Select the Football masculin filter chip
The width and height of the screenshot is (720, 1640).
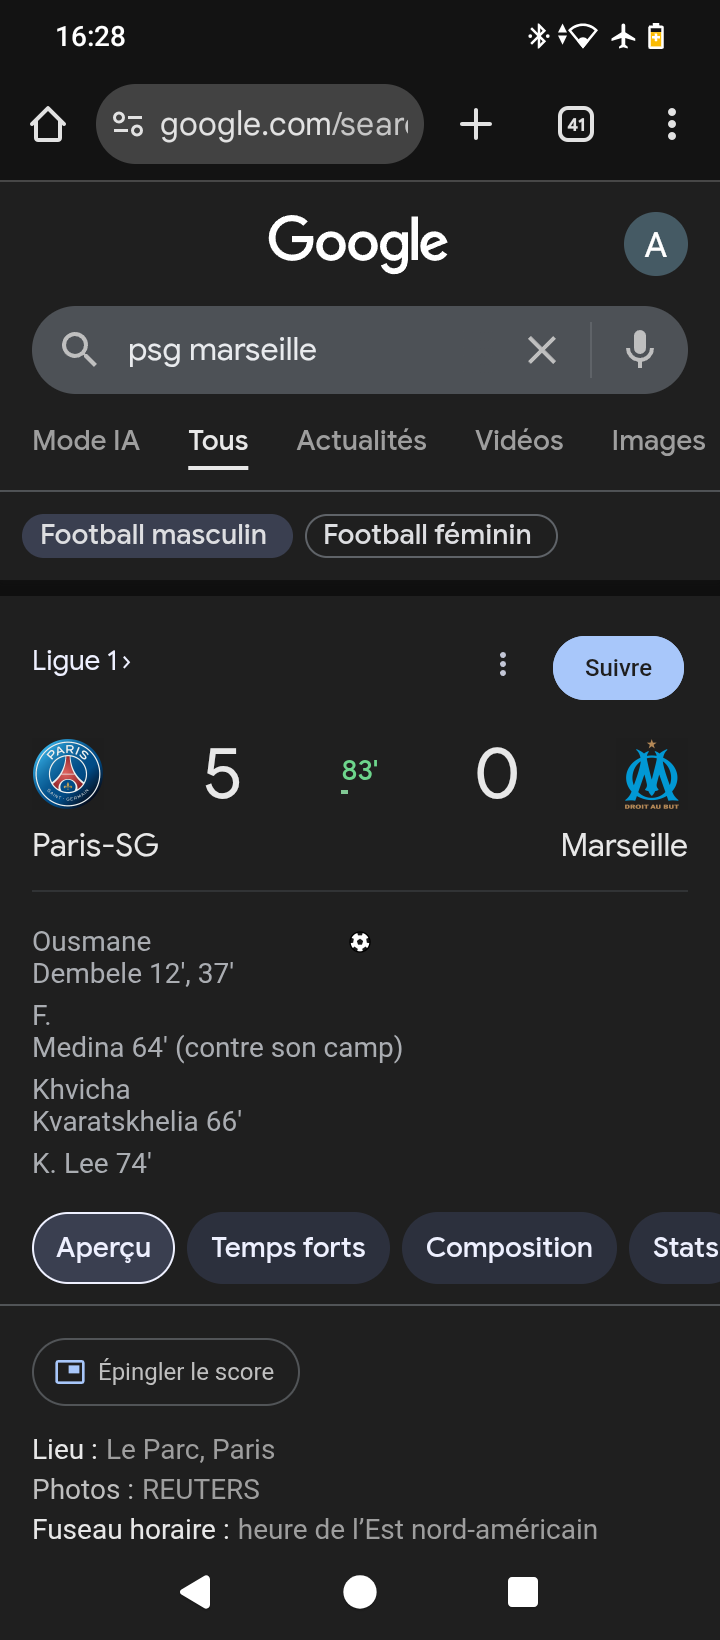(x=154, y=535)
